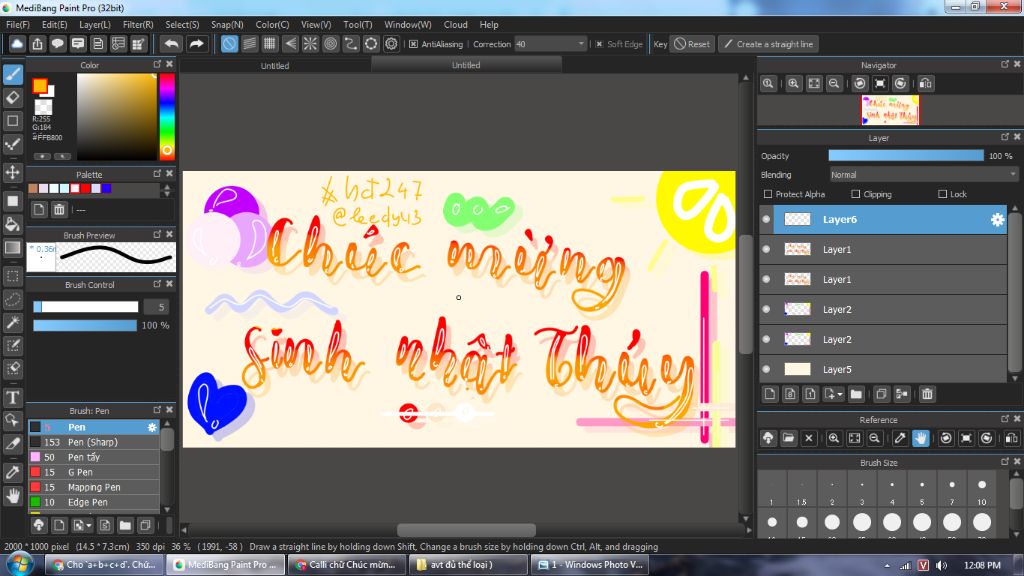This screenshot has height=576, width=1024.
Task: Turn snap off with the toolbar icon
Action: click(x=229, y=44)
